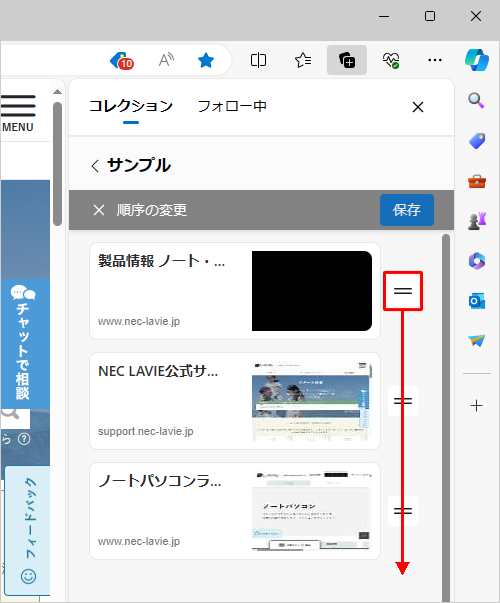This screenshot has height=603, width=500.
Task: Activate the Read aloud icon
Action: coord(166,60)
